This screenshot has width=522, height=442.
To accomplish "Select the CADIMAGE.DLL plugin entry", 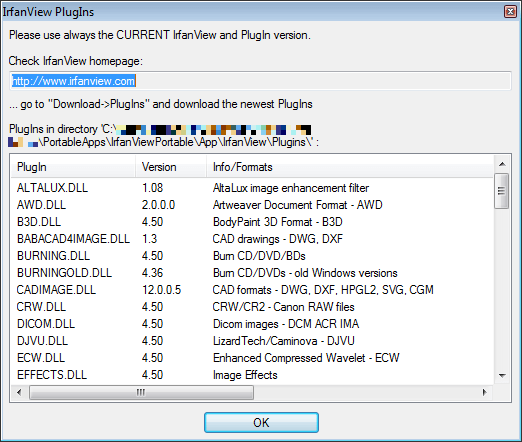I will coord(56,290).
